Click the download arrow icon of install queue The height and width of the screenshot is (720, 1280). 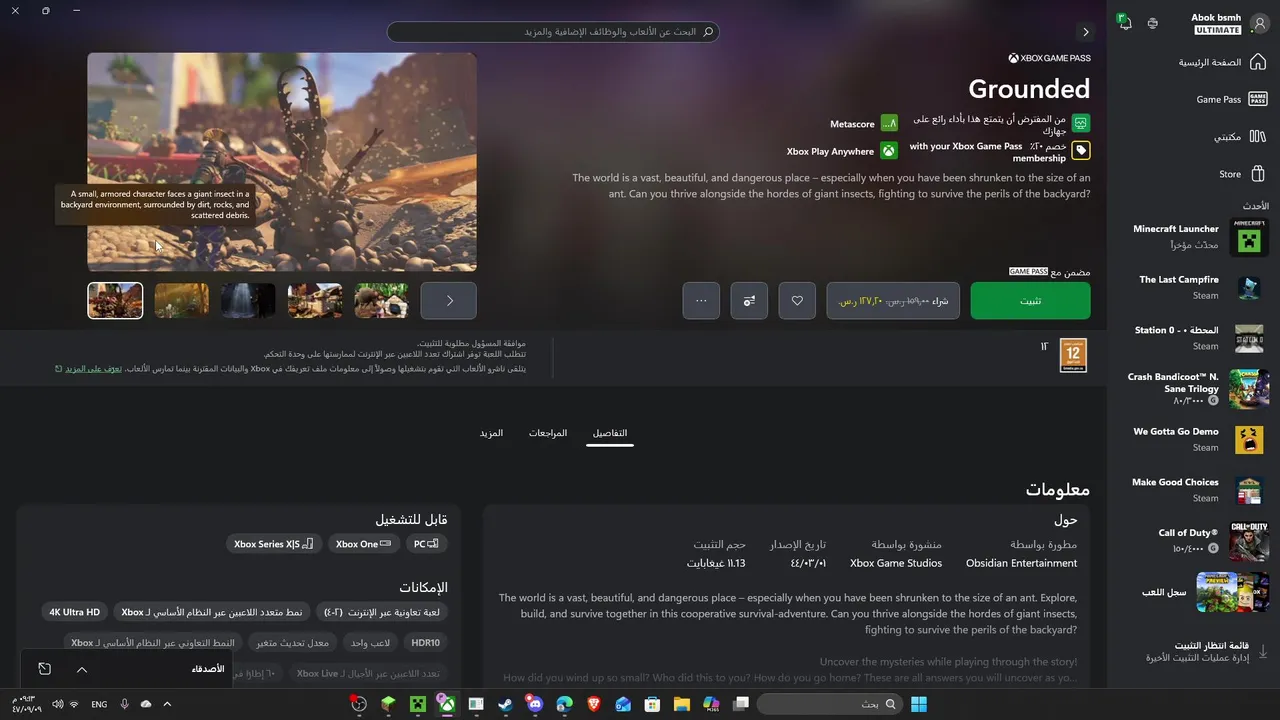click(x=1263, y=651)
